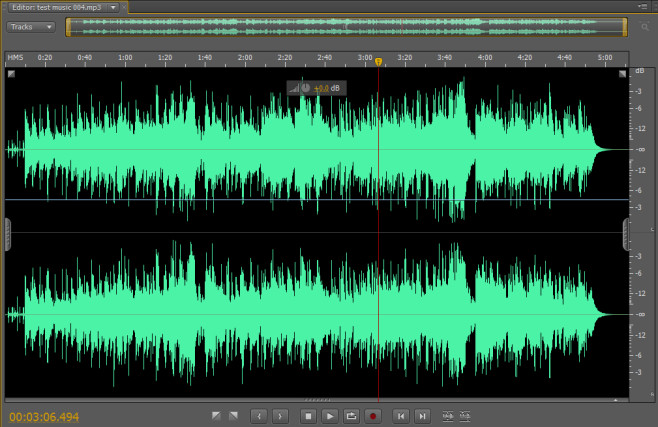Viewport: 658px width, 427px height.
Task: Open the Tracks dropdown
Action: tap(31, 27)
